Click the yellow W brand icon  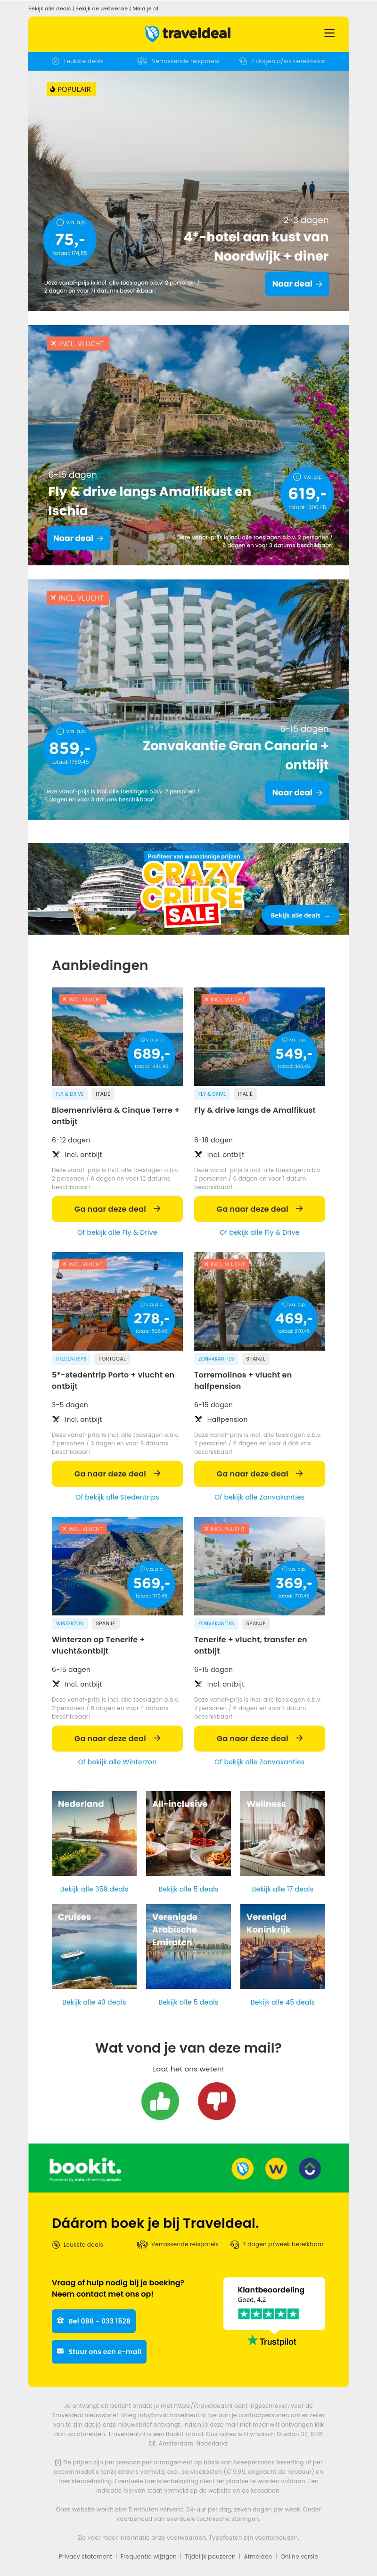click(x=276, y=2168)
